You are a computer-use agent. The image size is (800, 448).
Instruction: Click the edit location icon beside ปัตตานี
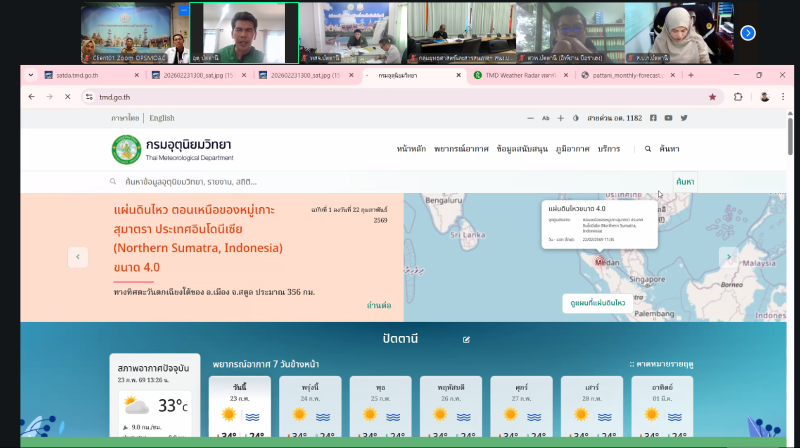(x=465, y=340)
